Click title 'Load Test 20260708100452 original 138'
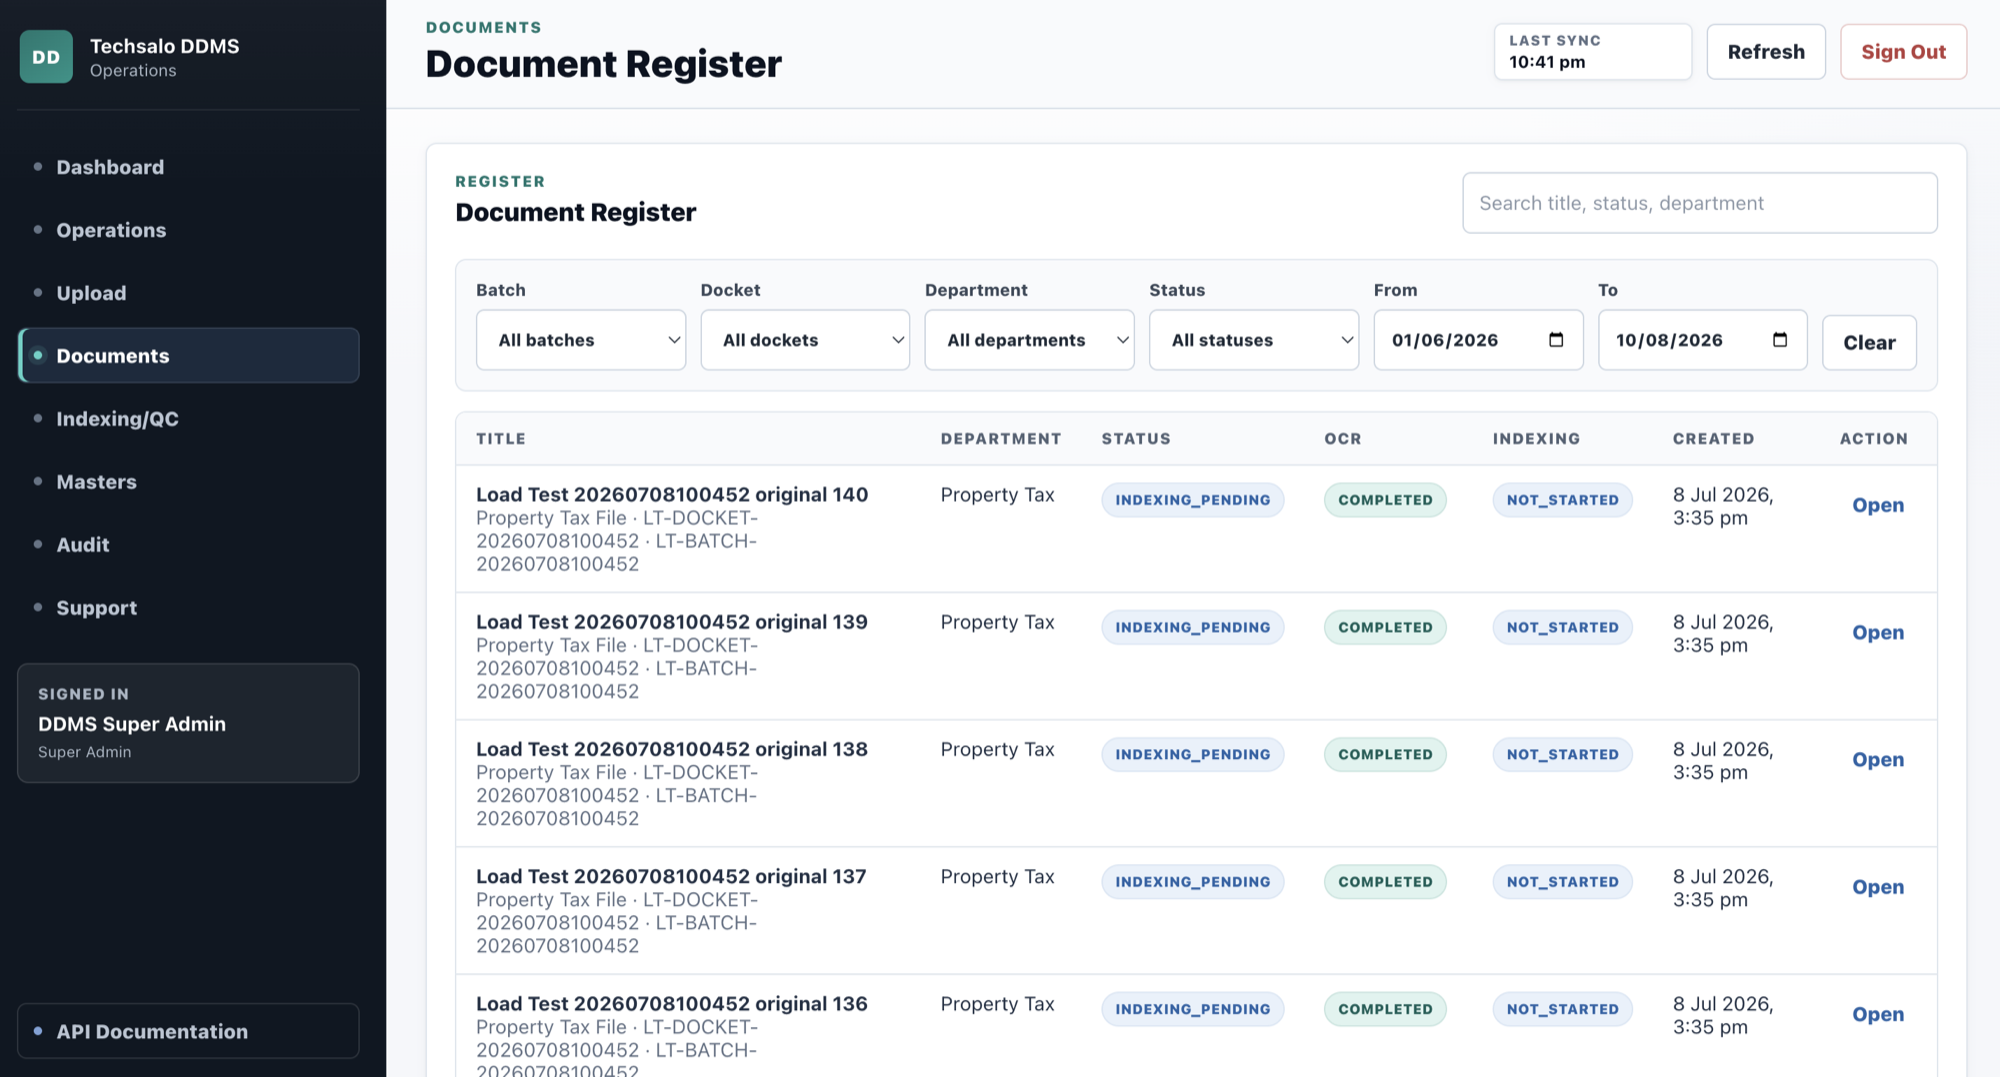The height and width of the screenshot is (1077, 2000). point(672,749)
